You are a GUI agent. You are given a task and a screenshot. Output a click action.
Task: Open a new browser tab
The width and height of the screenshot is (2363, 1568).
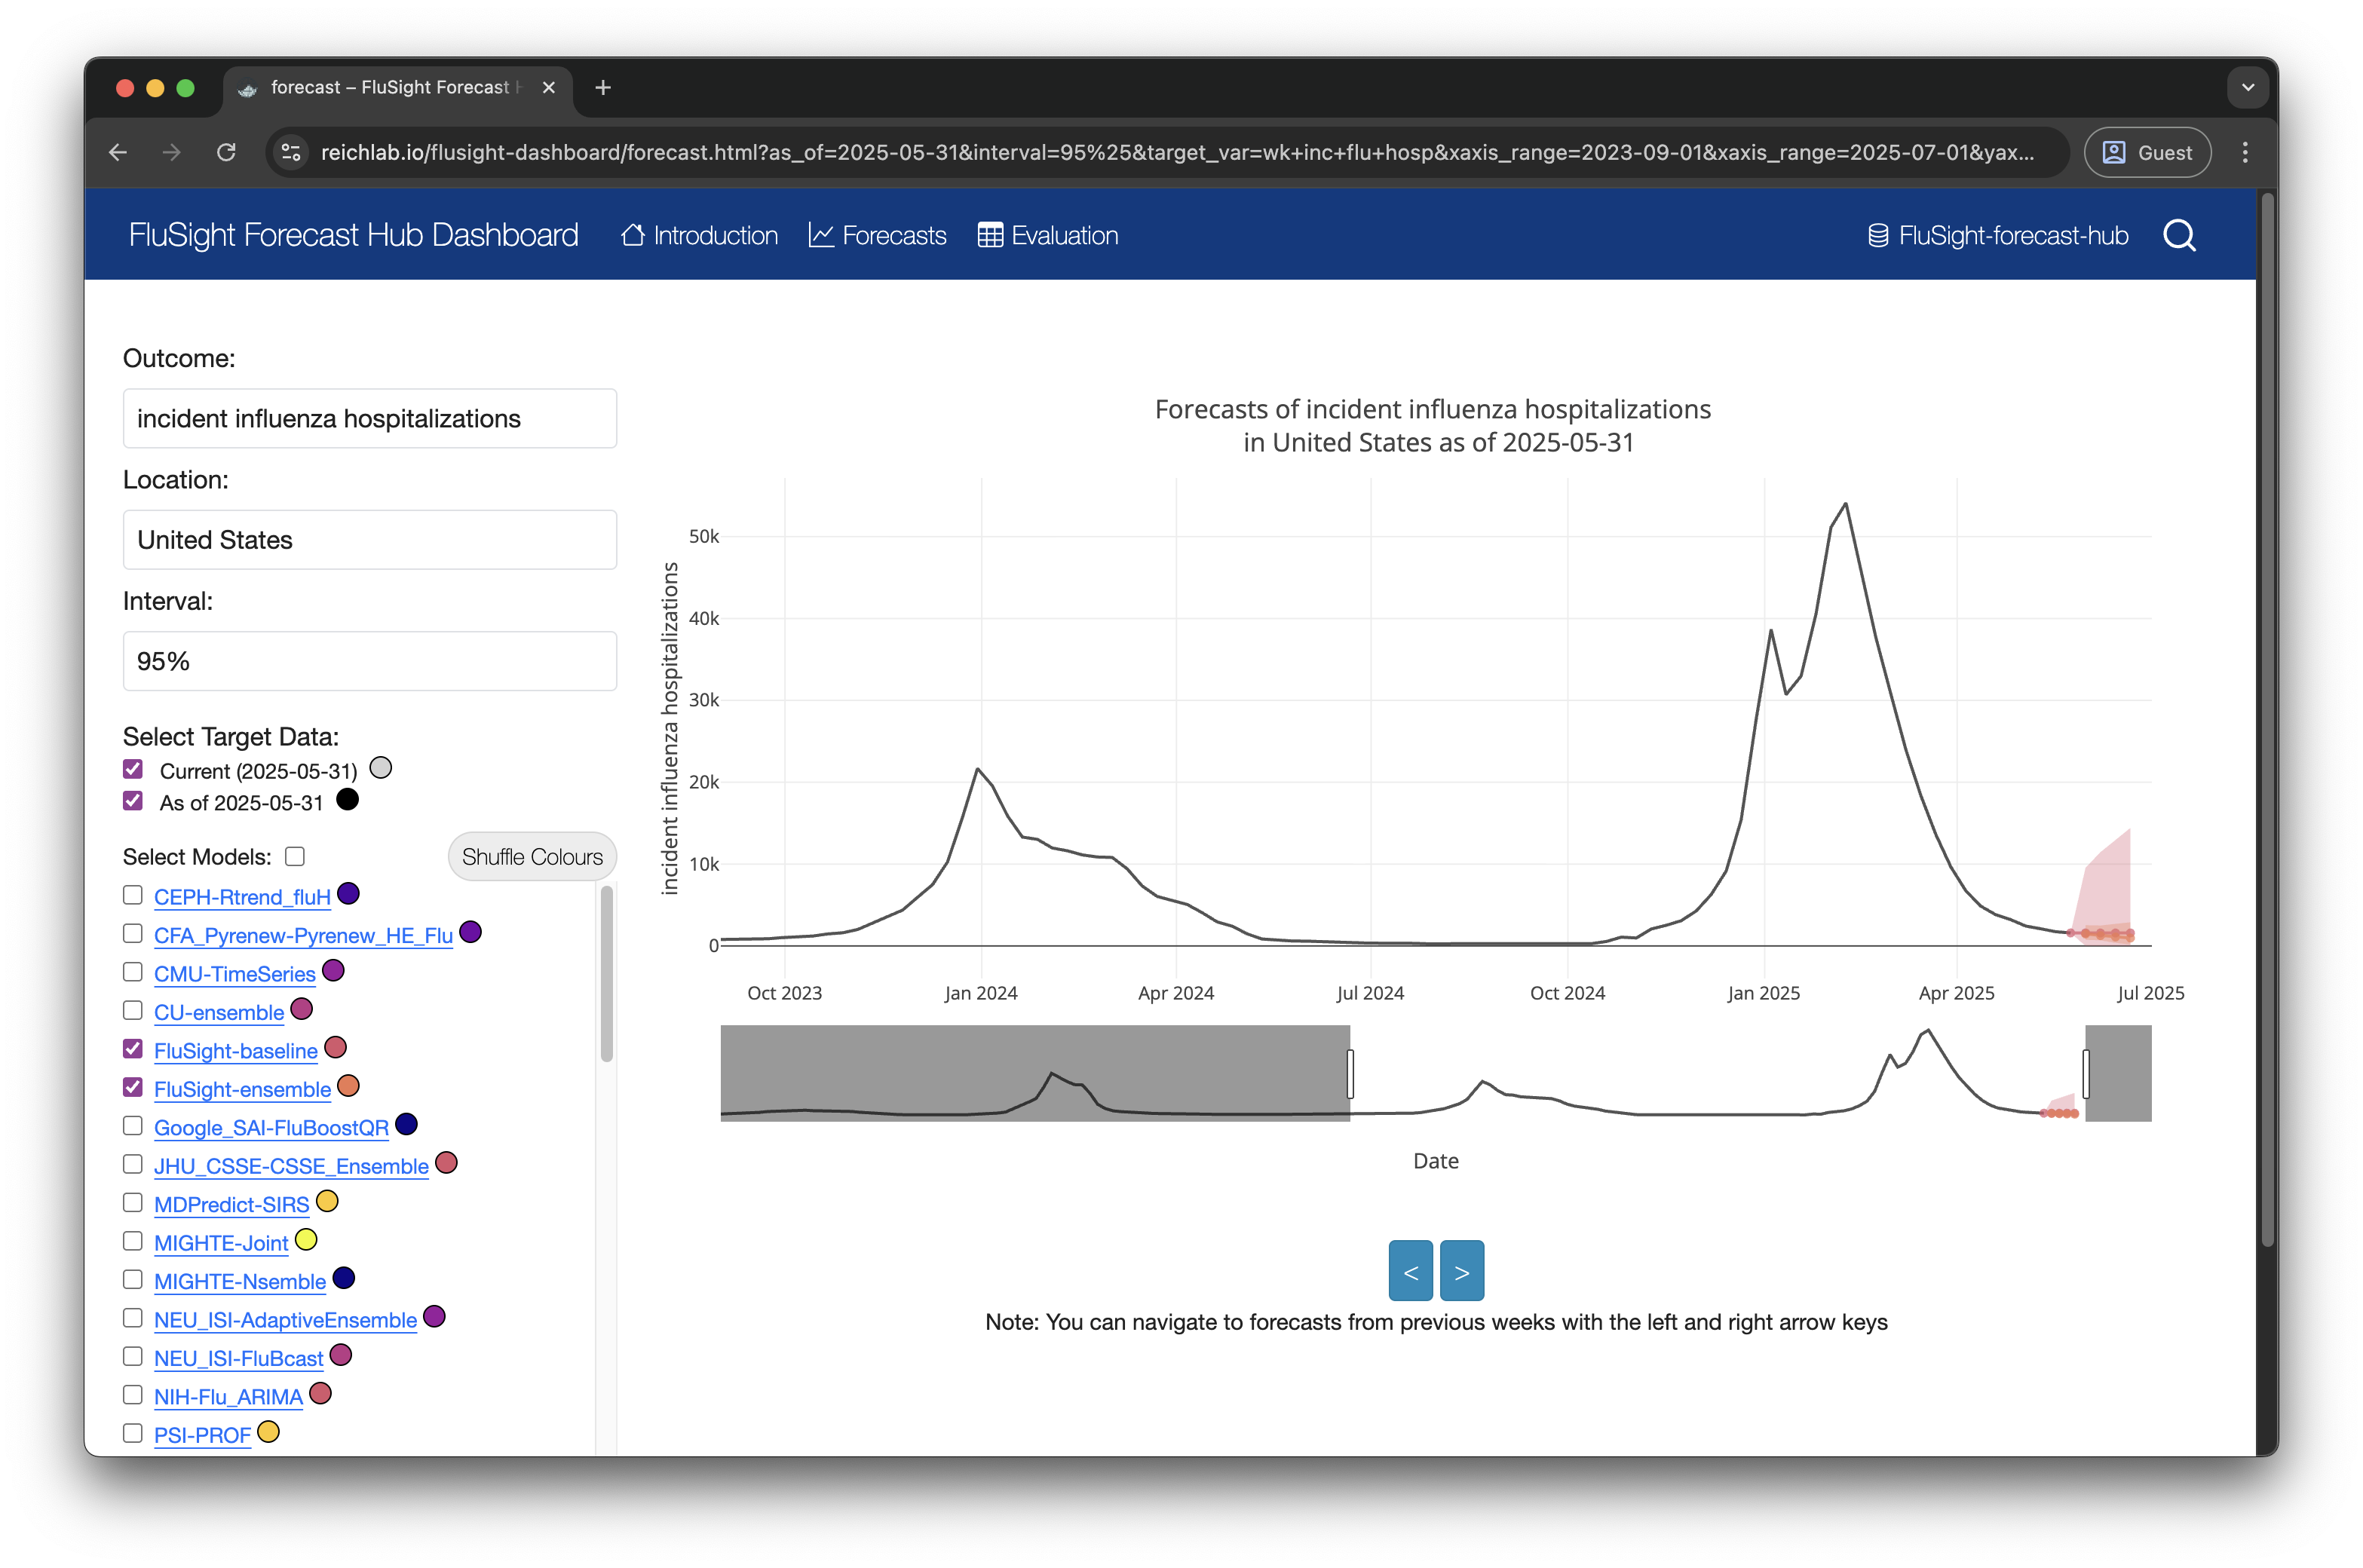click(x=603, y=88)
